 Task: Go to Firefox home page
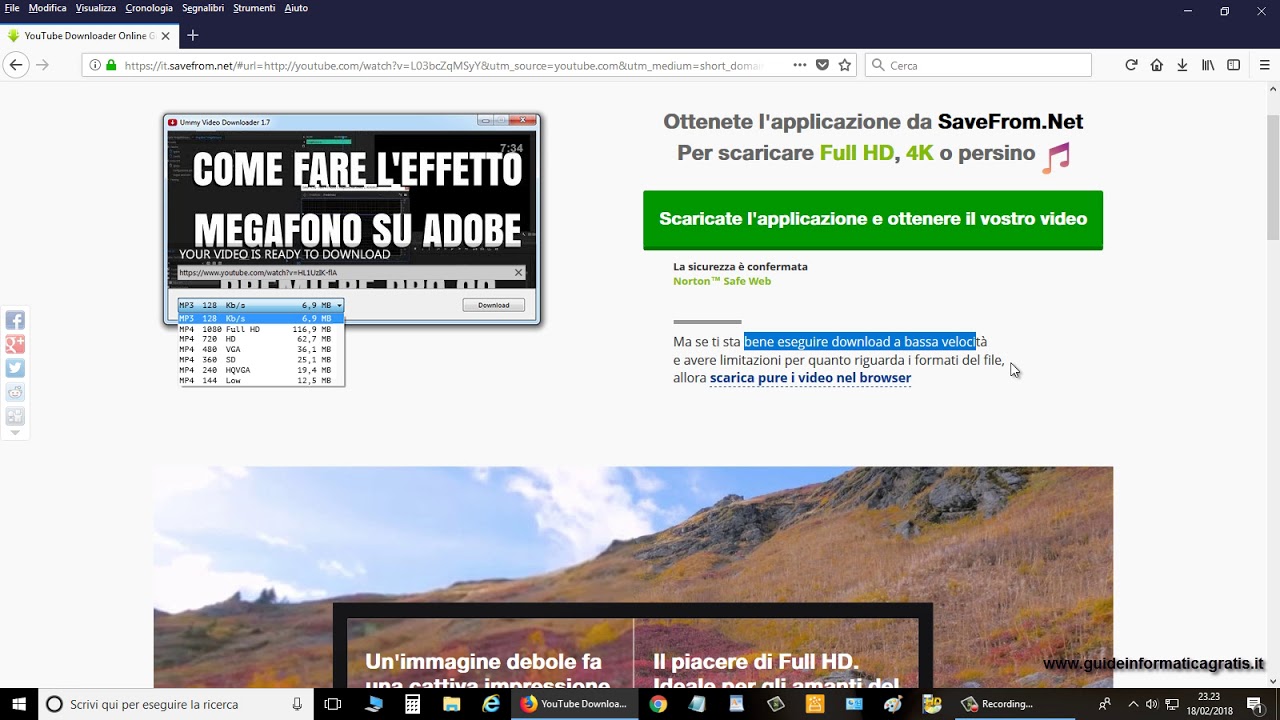coord(1157,65)
